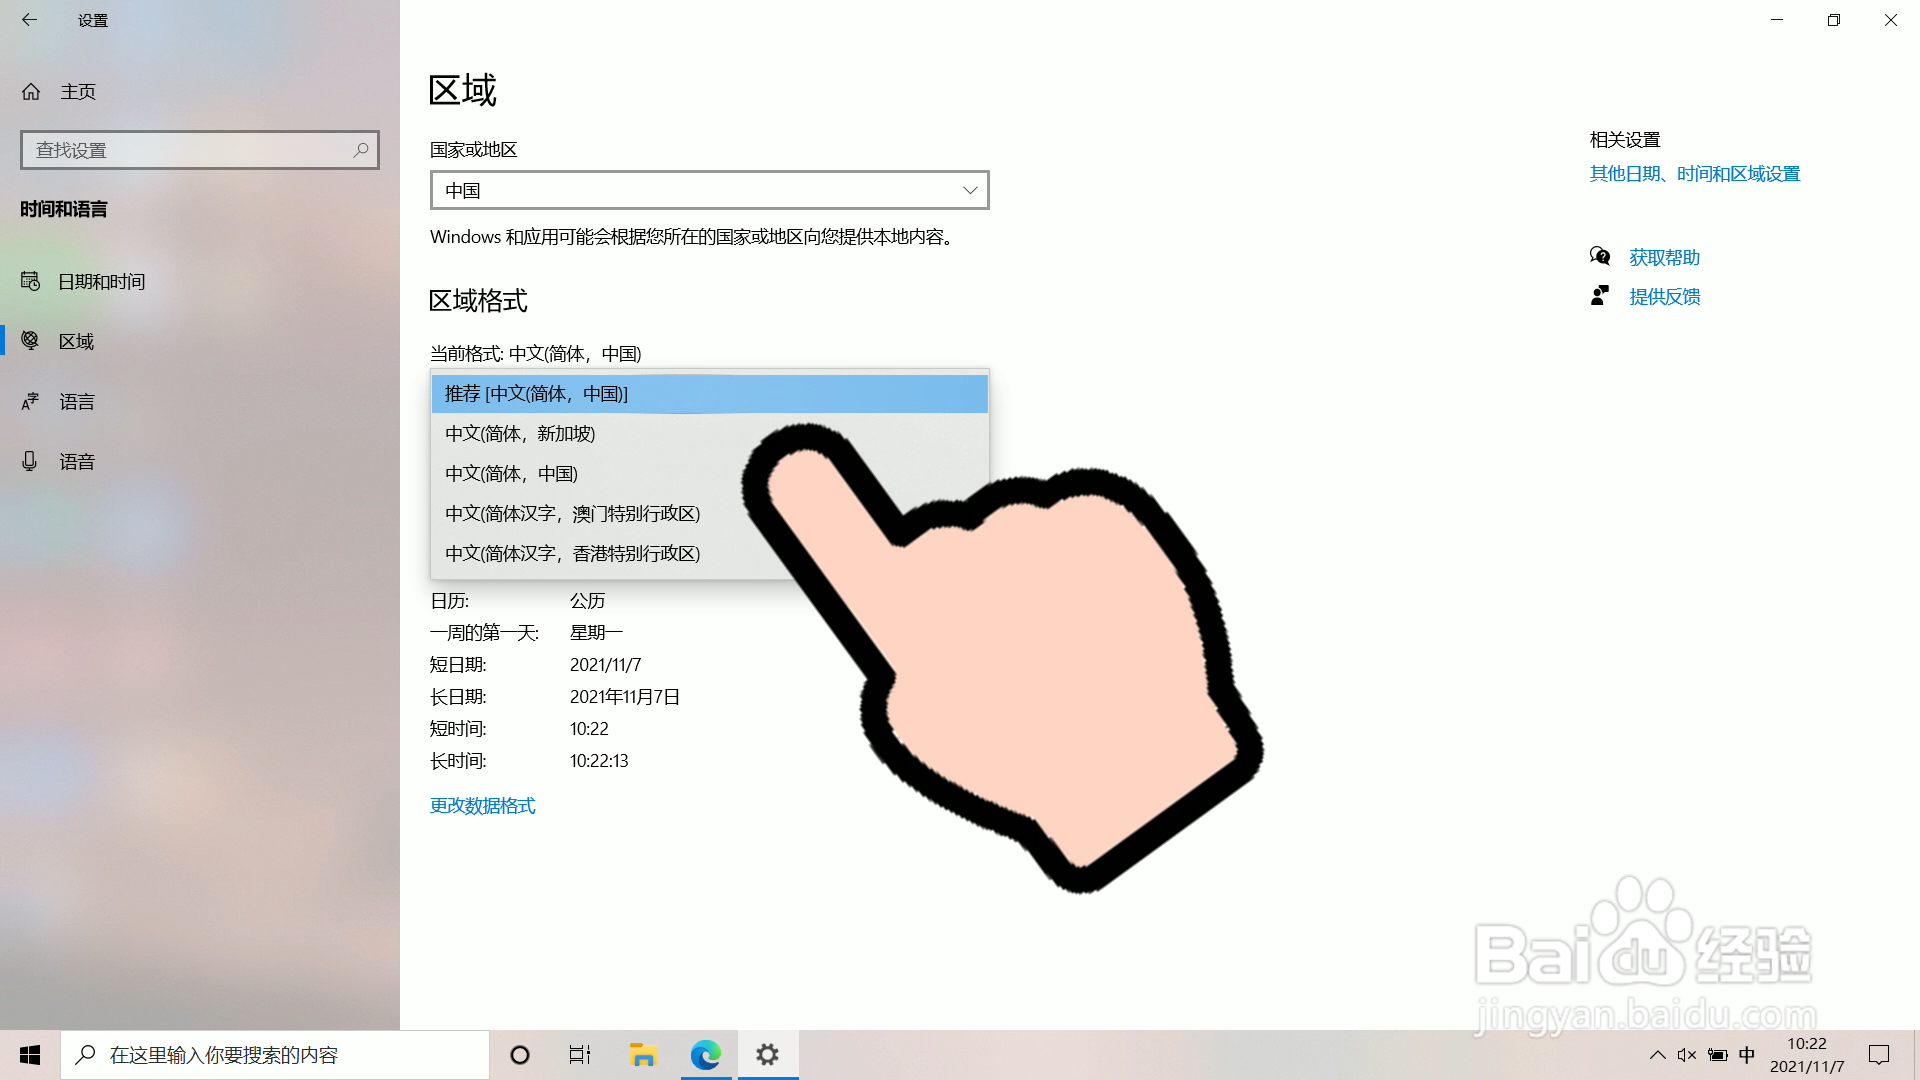Click the 日历 value 公历
1920x1080 pixels.
click(x=588, y=601)
